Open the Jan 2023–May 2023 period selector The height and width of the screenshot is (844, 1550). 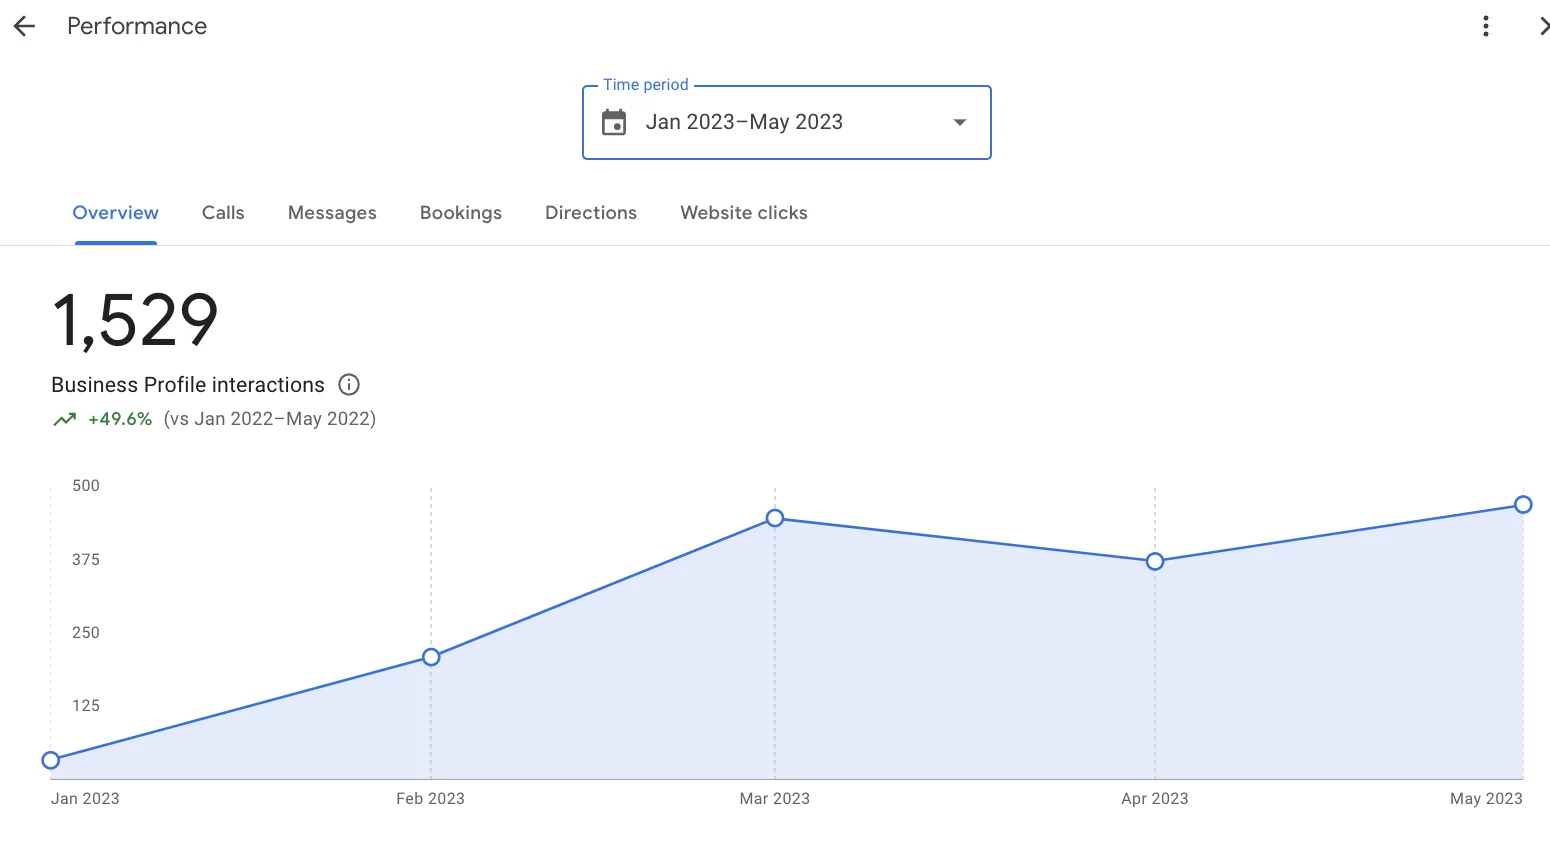744,123
